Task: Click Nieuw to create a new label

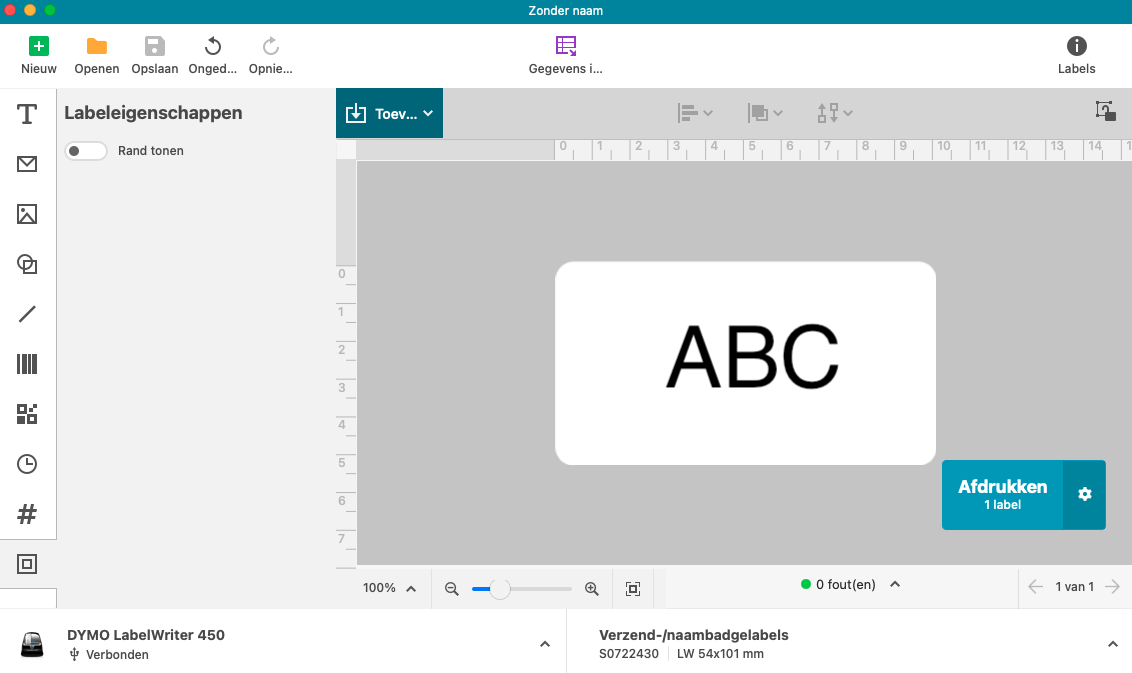Action: click(x=39, y=55)
